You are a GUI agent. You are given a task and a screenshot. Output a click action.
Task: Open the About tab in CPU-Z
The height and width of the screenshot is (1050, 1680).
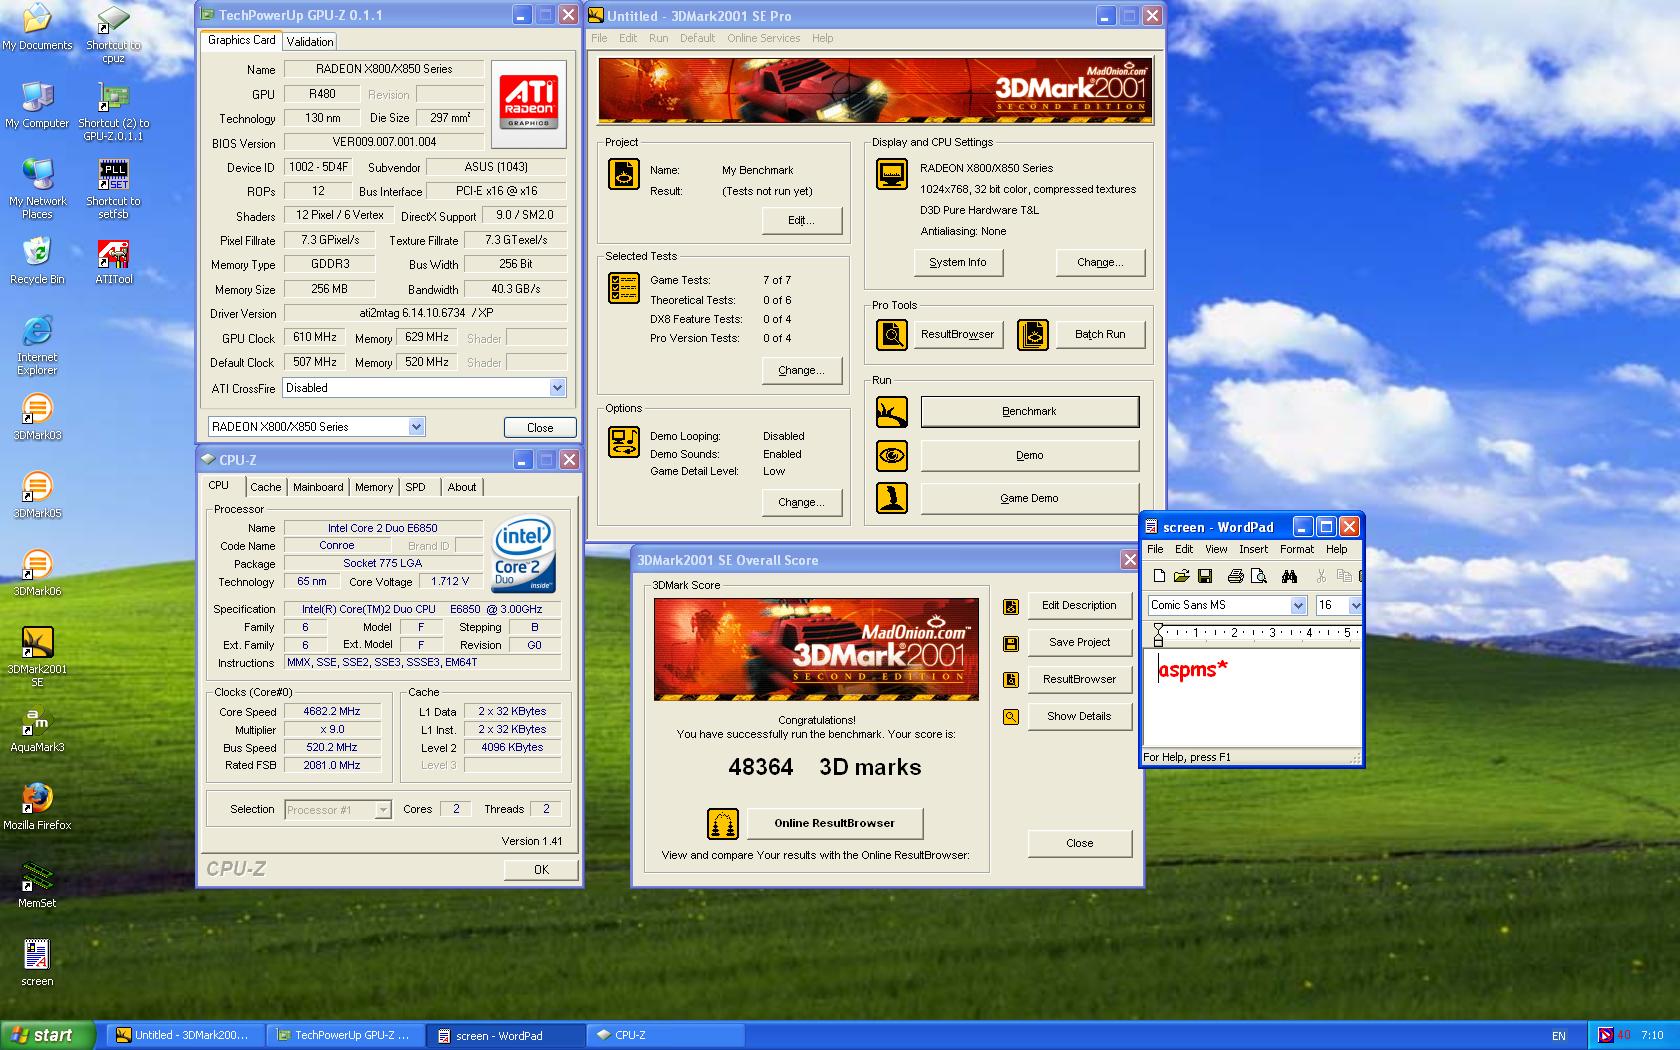click(x=462, y=487)
